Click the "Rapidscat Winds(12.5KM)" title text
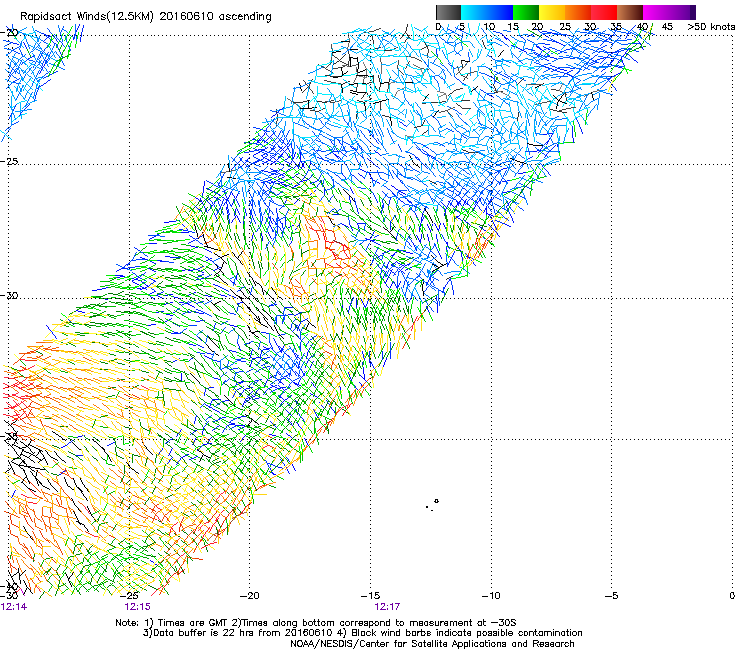The height and width of the screenshot is (650, 740). pos(87,17)
